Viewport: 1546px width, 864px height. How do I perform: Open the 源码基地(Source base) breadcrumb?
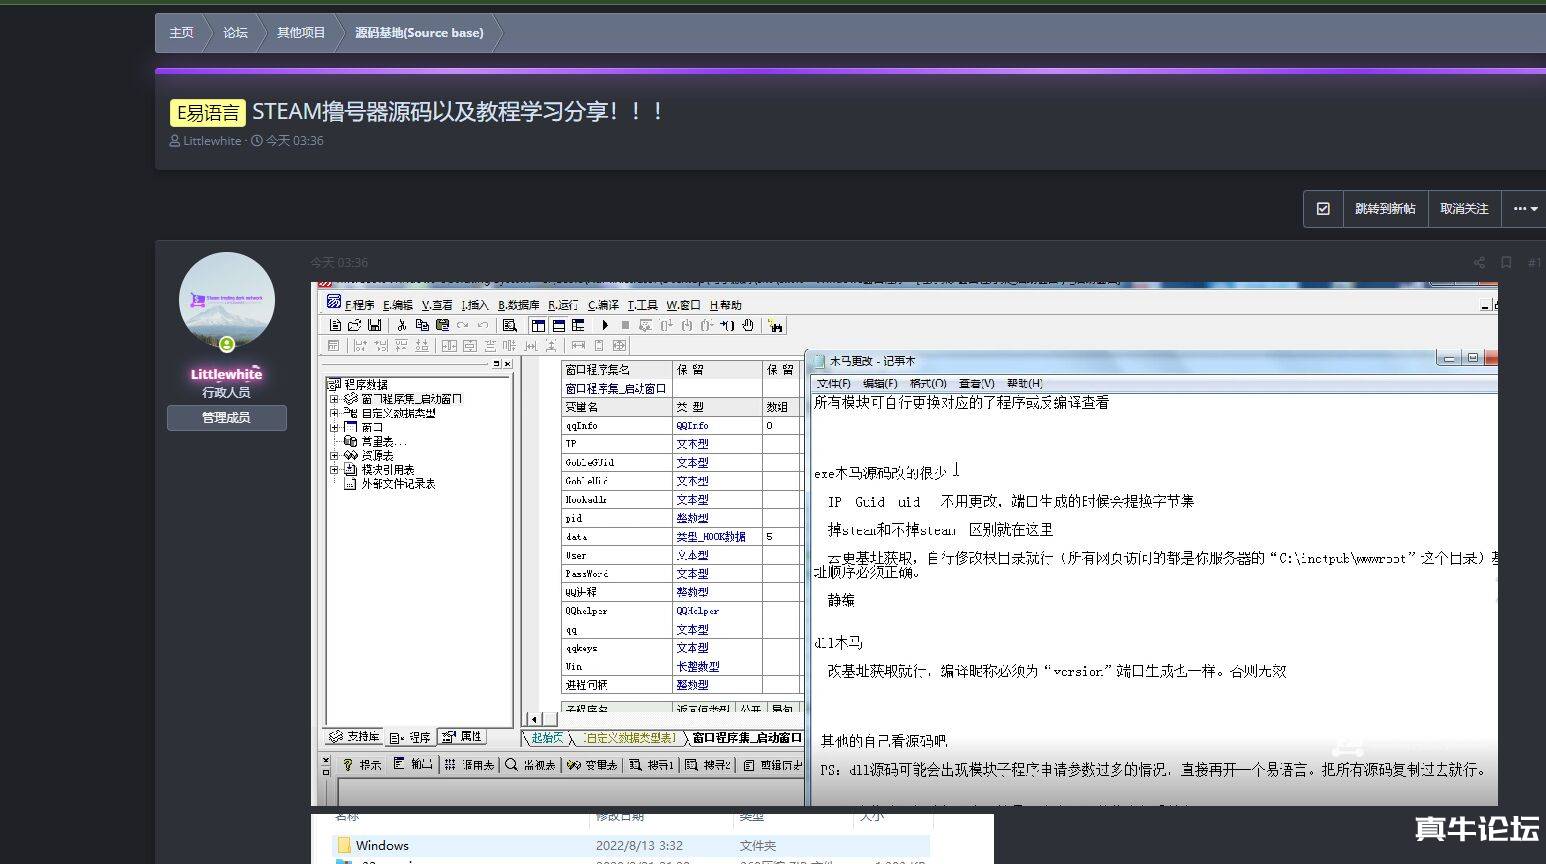pos(419,33)
